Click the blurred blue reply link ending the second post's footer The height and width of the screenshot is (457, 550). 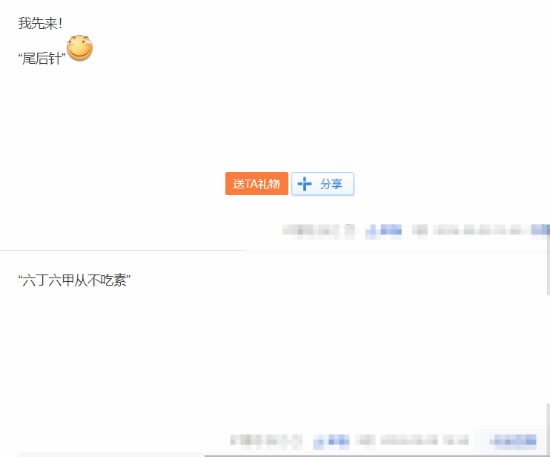[513, 440]
